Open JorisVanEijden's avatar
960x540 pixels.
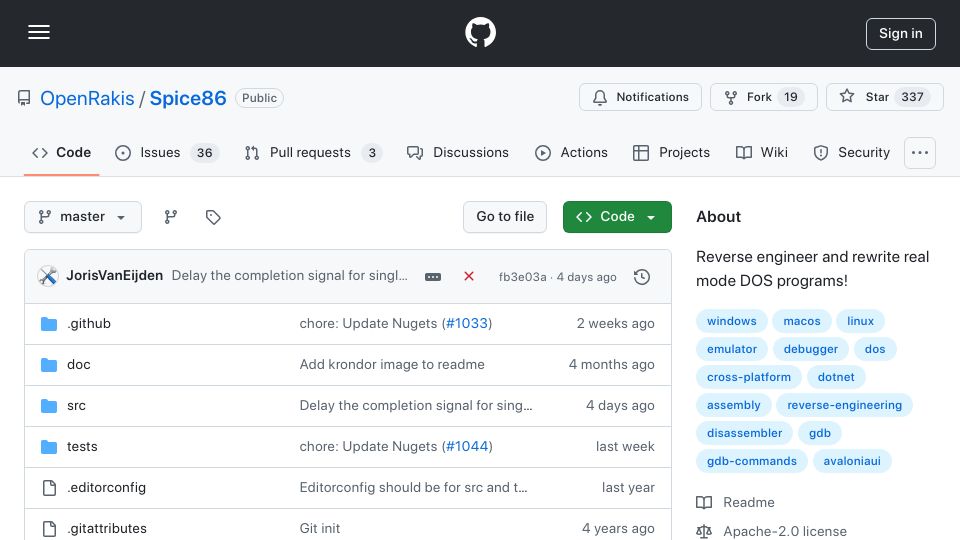coord(48,276)
